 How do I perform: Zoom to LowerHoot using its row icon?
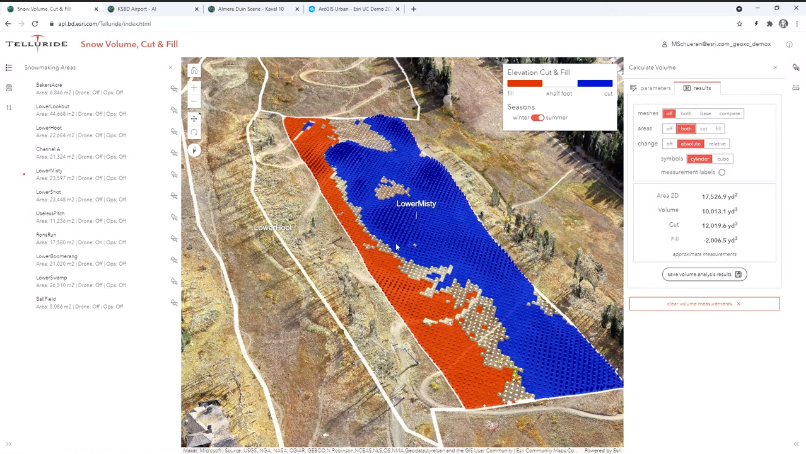coord(174,132)
